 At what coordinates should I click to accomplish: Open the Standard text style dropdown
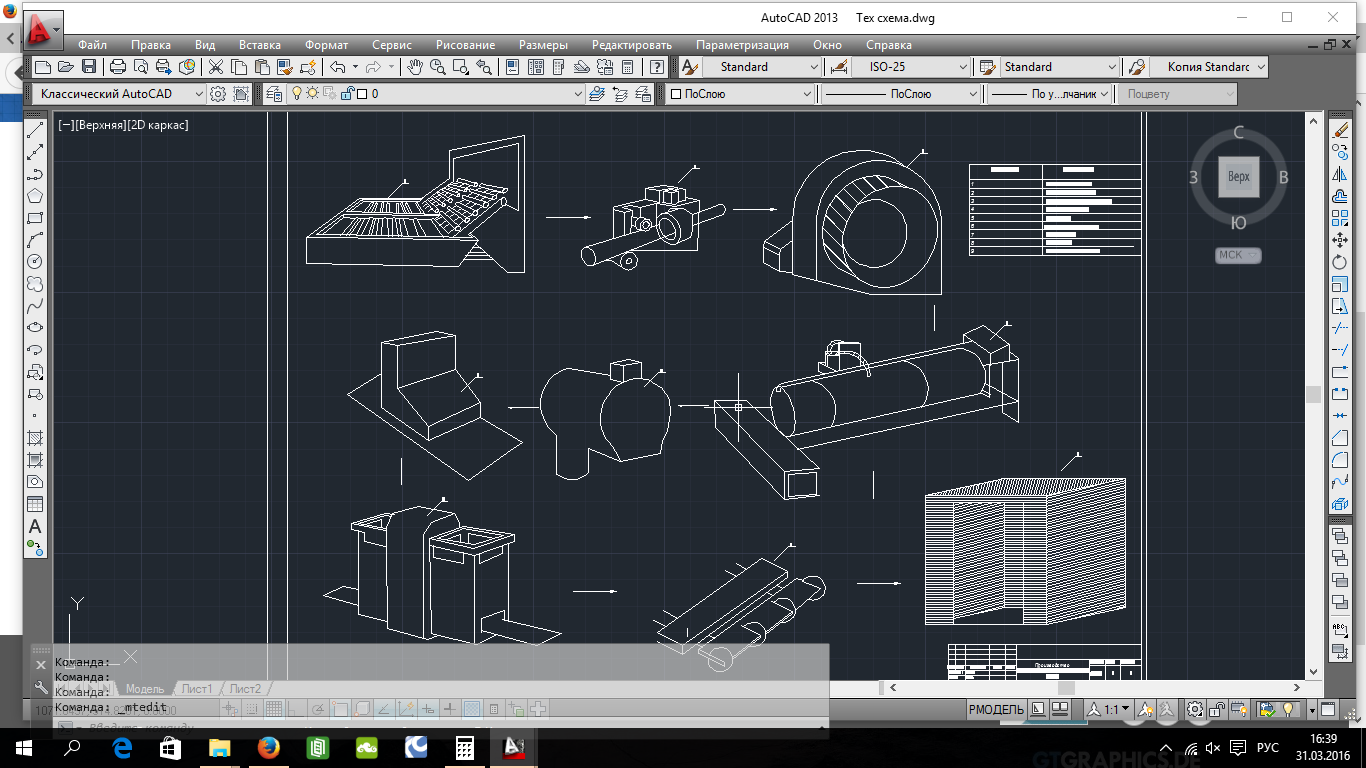click(761, 67)
